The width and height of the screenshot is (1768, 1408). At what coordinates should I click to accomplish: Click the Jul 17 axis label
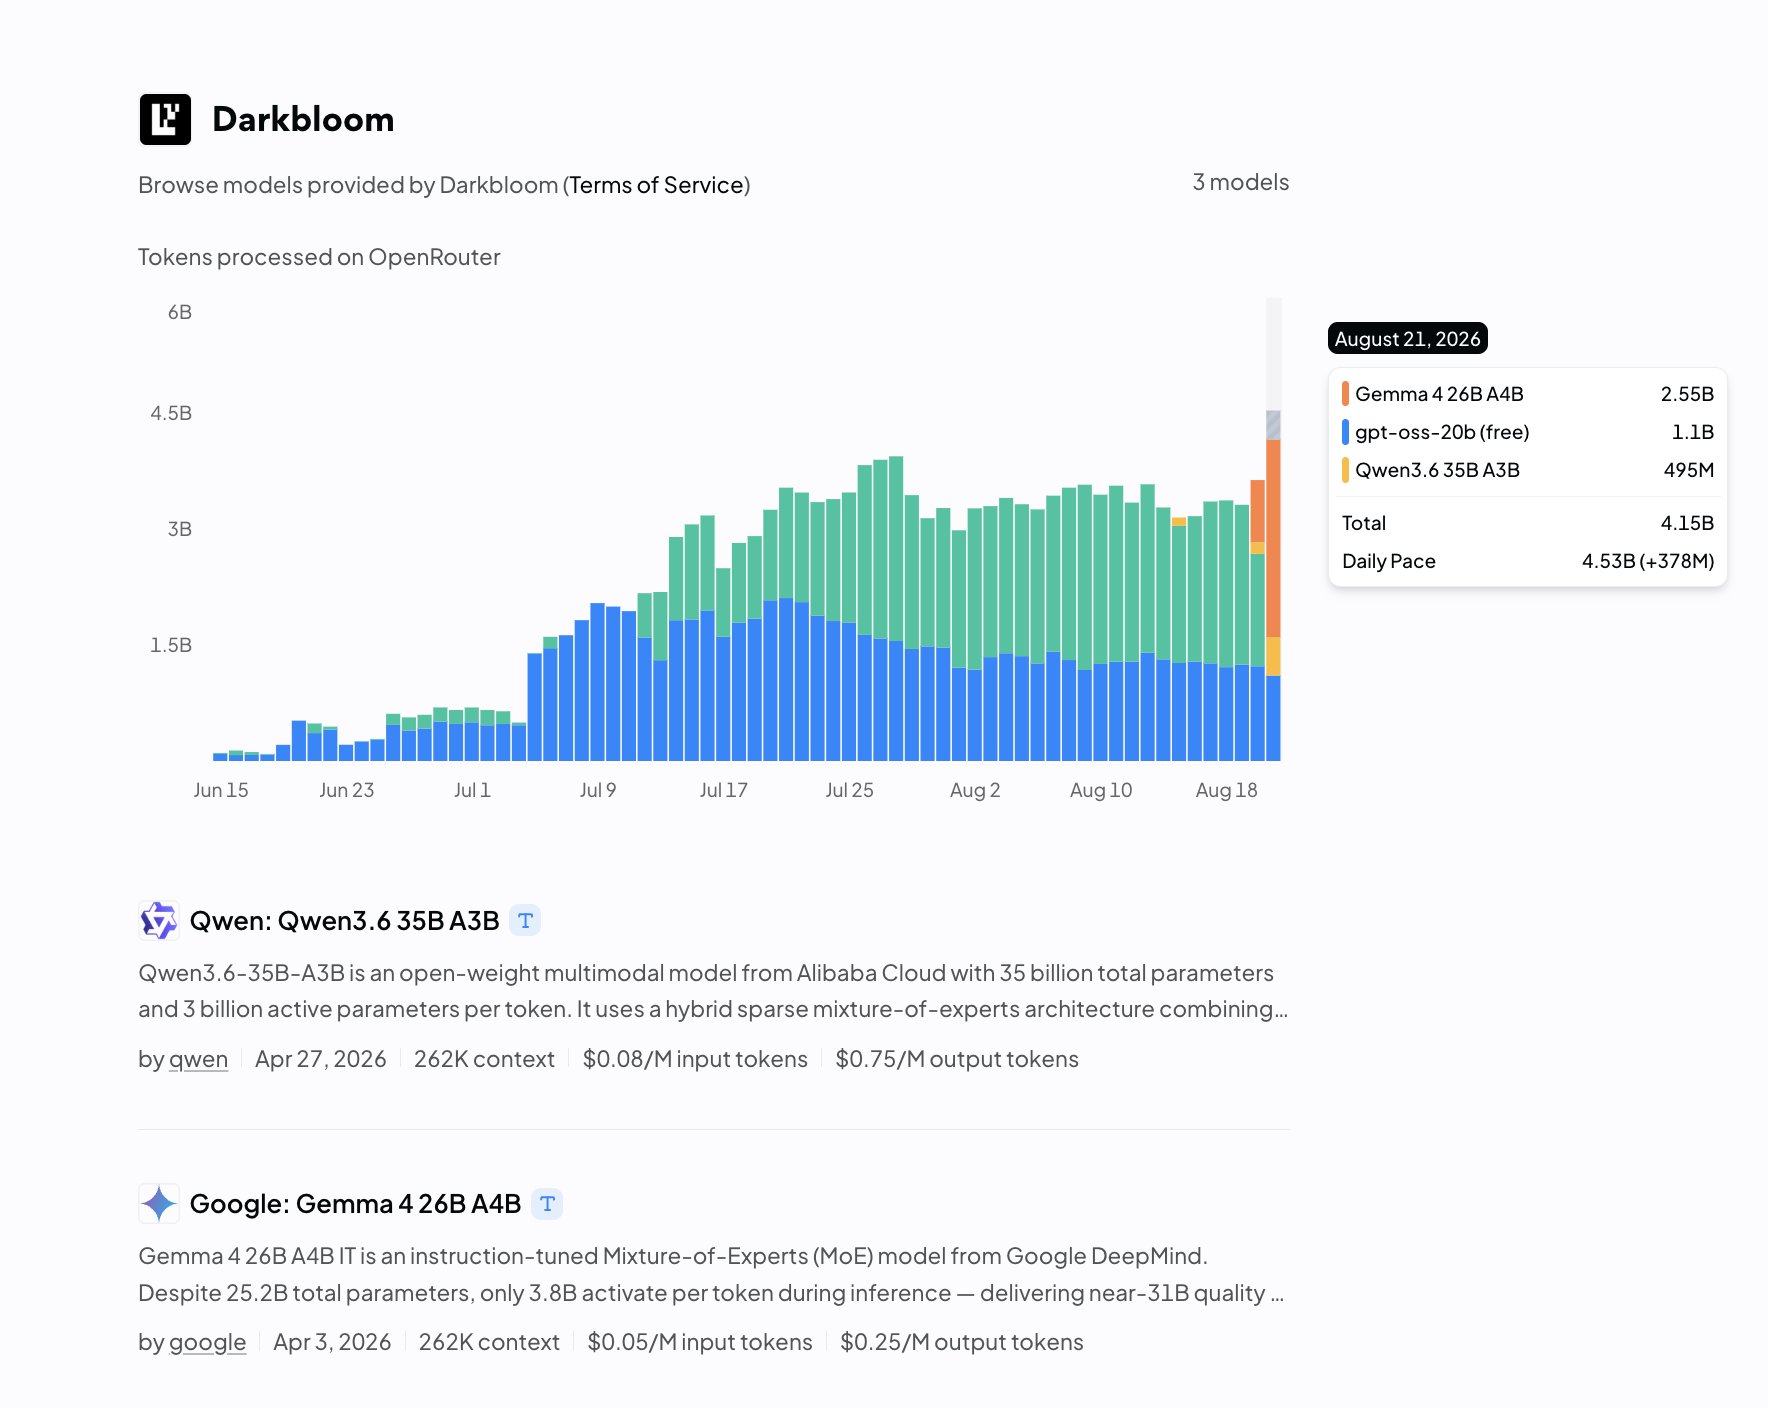pyautogui.click(x=724, y=790)
